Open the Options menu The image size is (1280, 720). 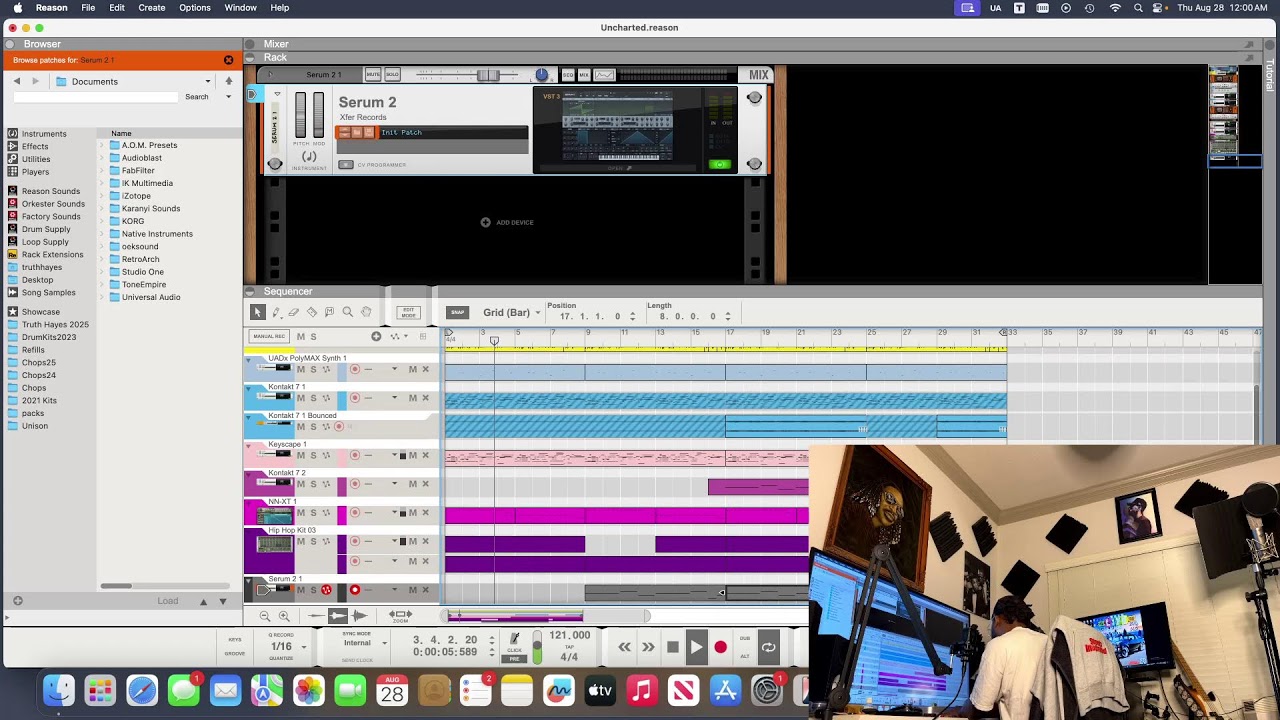tap(195, 8)
